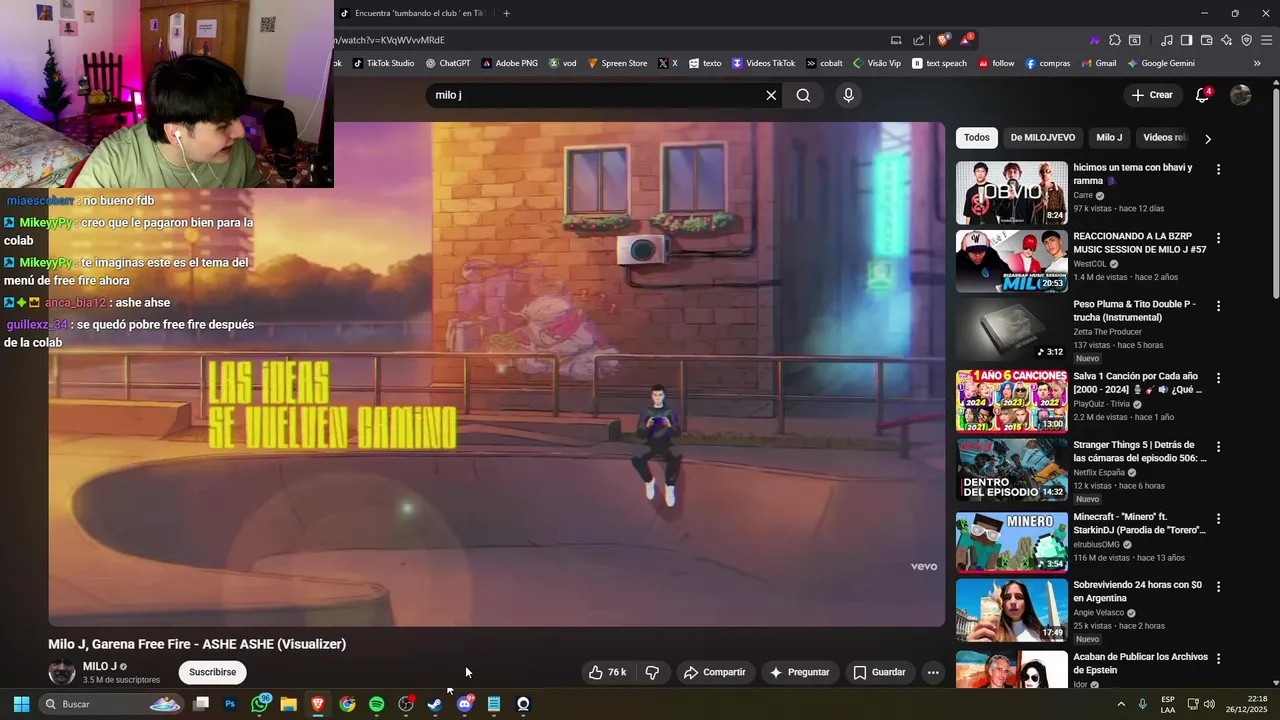Open thumbnail for hicimos un tema con bhavi

pos(1011,193)
